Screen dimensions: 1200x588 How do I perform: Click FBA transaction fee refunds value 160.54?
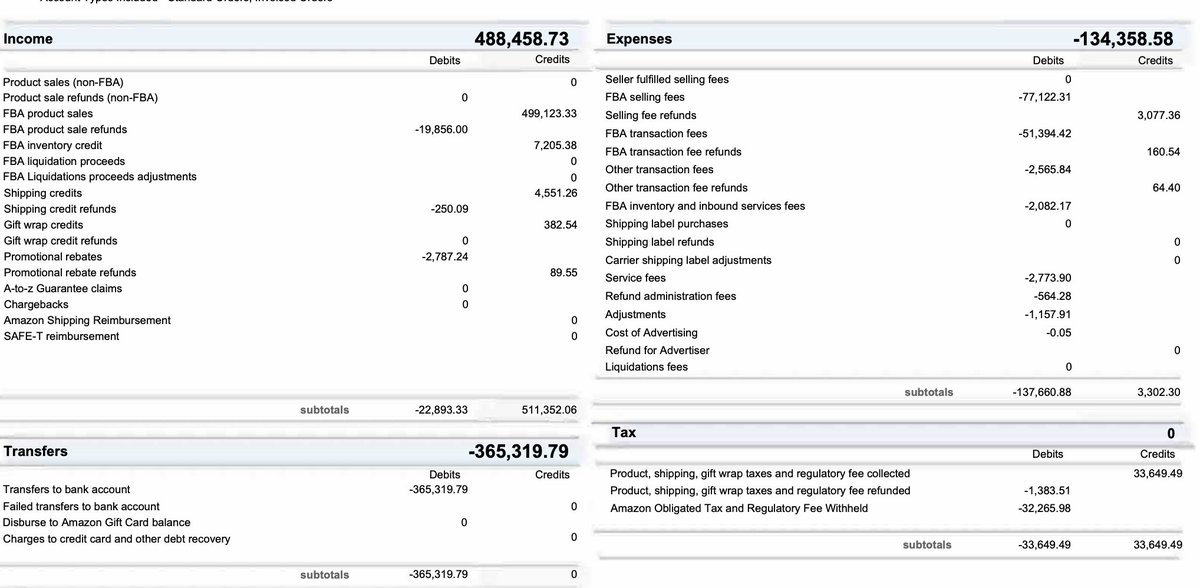pos(1163,152)
